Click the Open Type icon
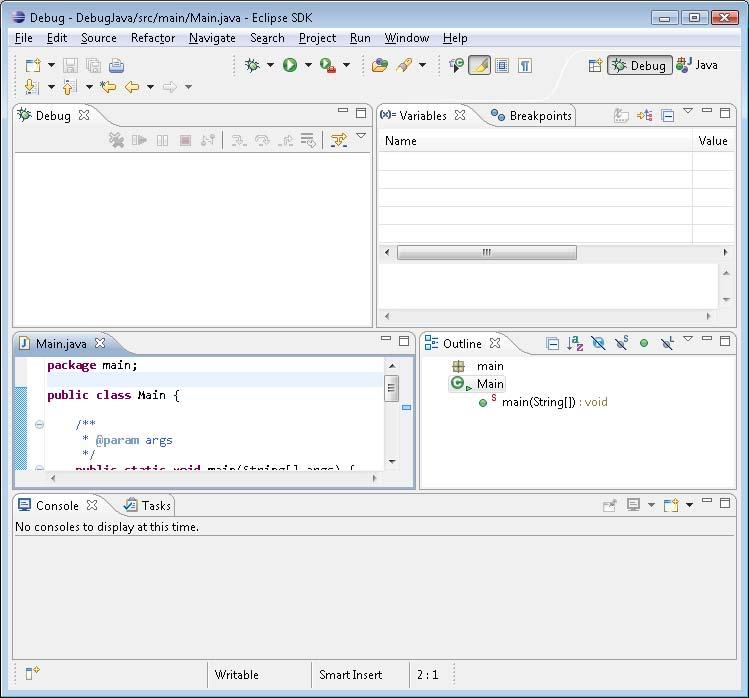The width and height of the screenshot is (749, 698). click(x=380, y=65)
